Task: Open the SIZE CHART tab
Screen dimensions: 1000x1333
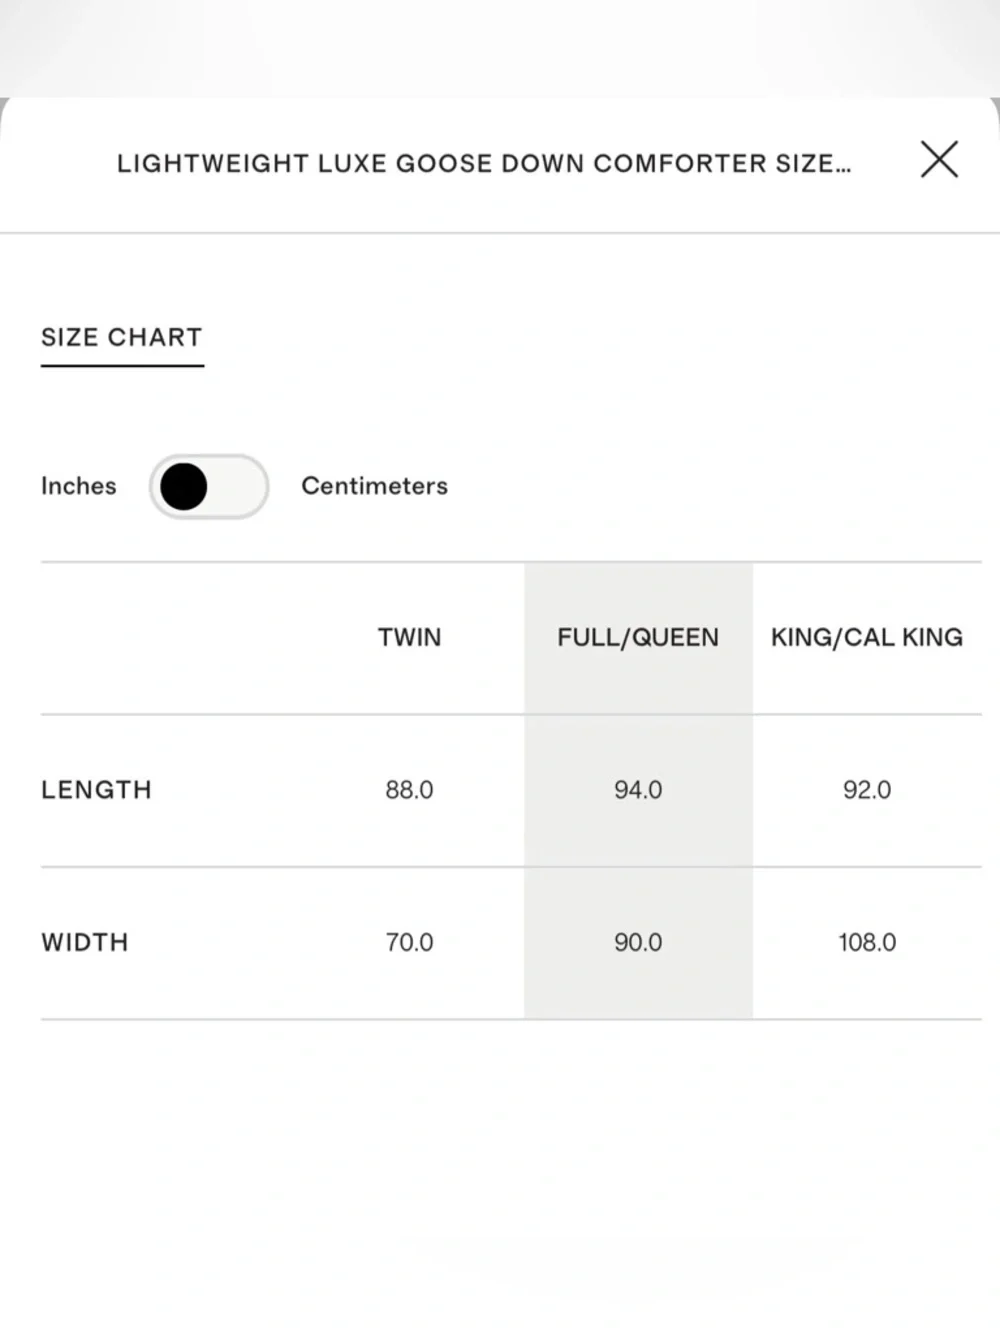Action: pyautogui.click(x=122, y=338)
